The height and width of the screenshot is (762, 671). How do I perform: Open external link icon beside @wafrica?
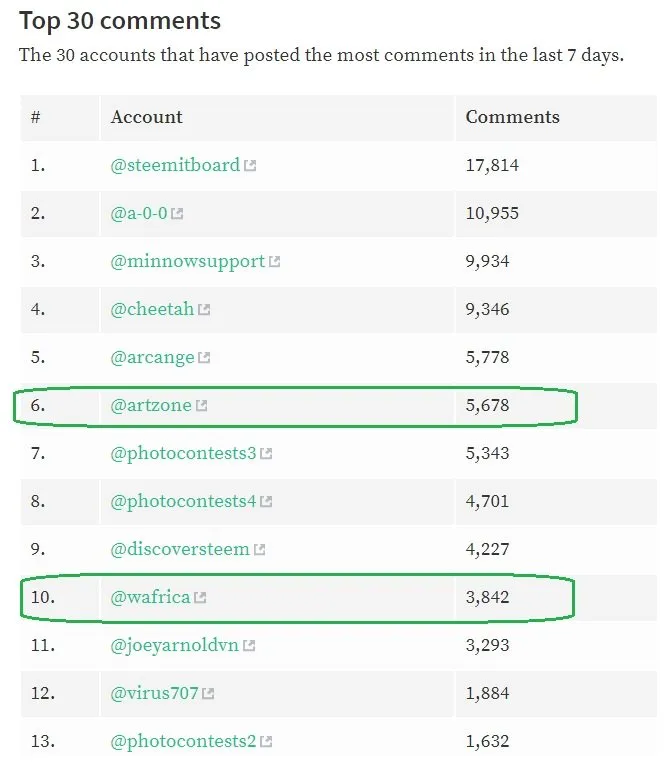(200, 597)
